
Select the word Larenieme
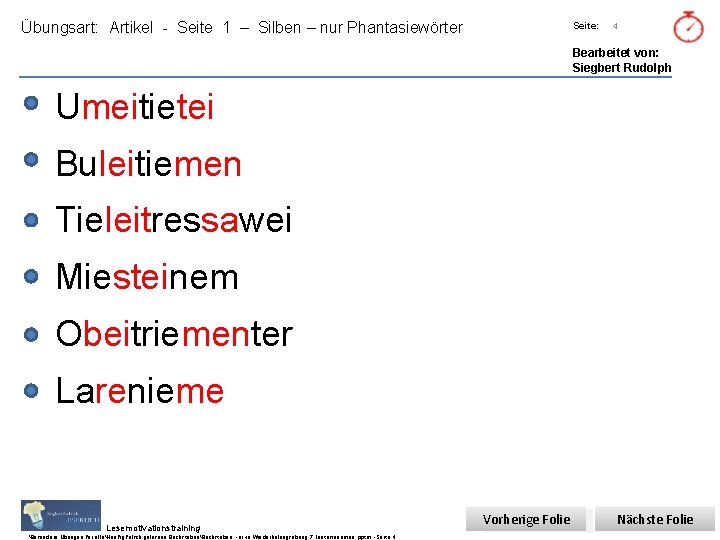[x=140, y=391]
